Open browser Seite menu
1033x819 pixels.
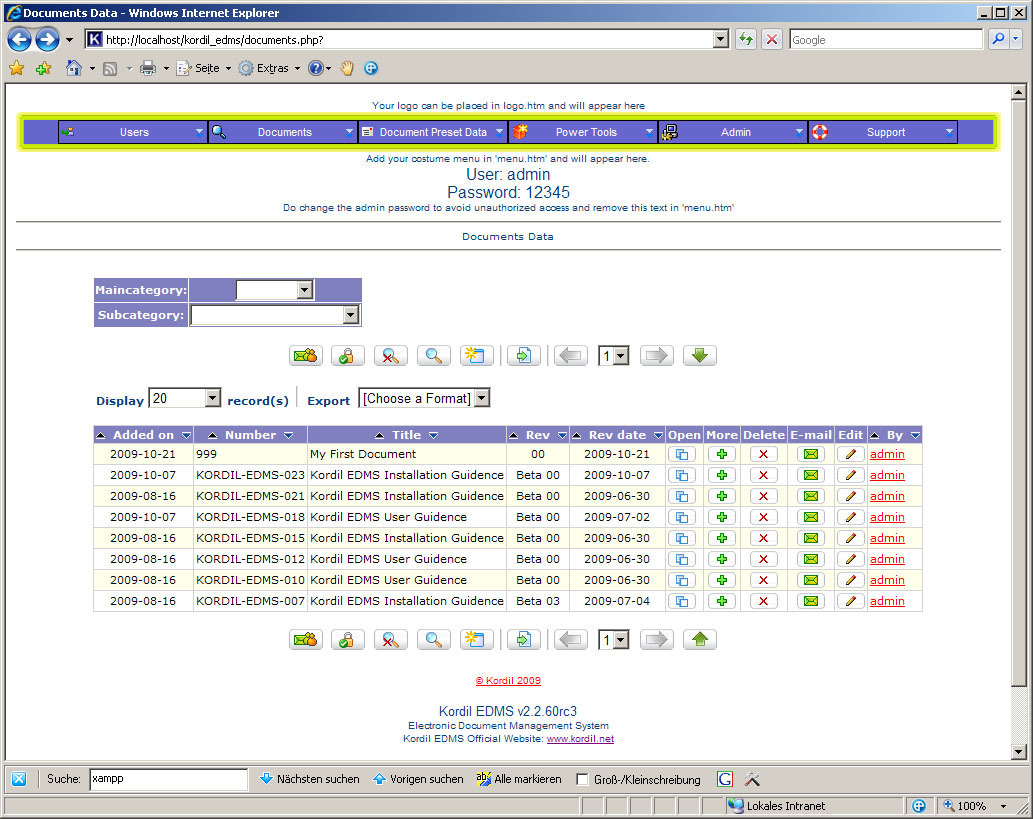204,68
